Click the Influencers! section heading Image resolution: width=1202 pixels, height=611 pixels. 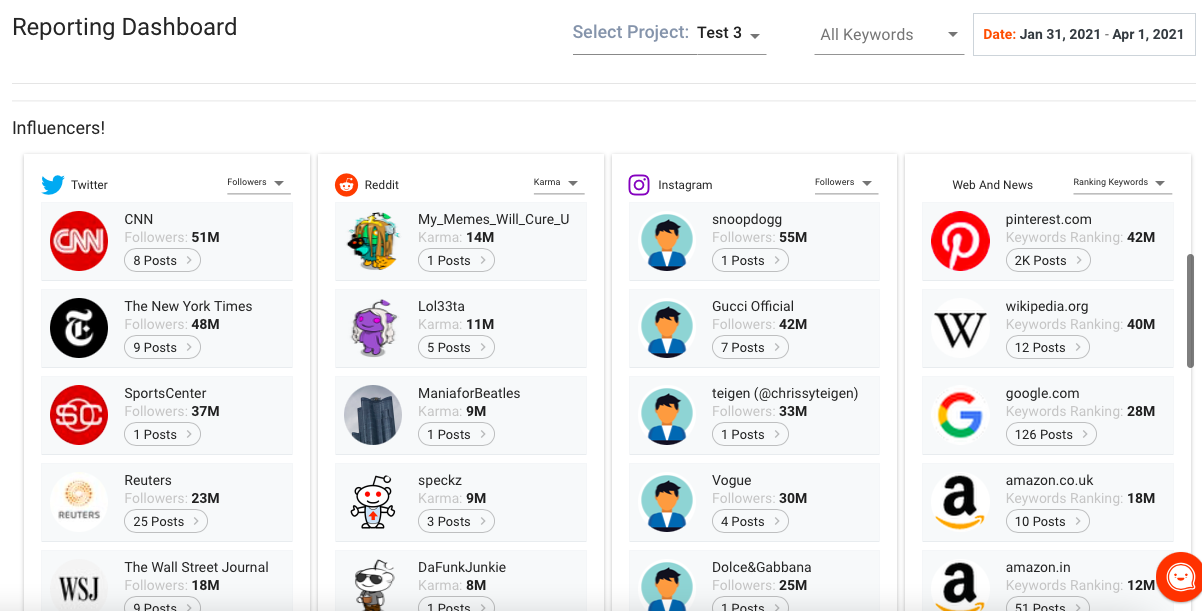pos(59,128)
